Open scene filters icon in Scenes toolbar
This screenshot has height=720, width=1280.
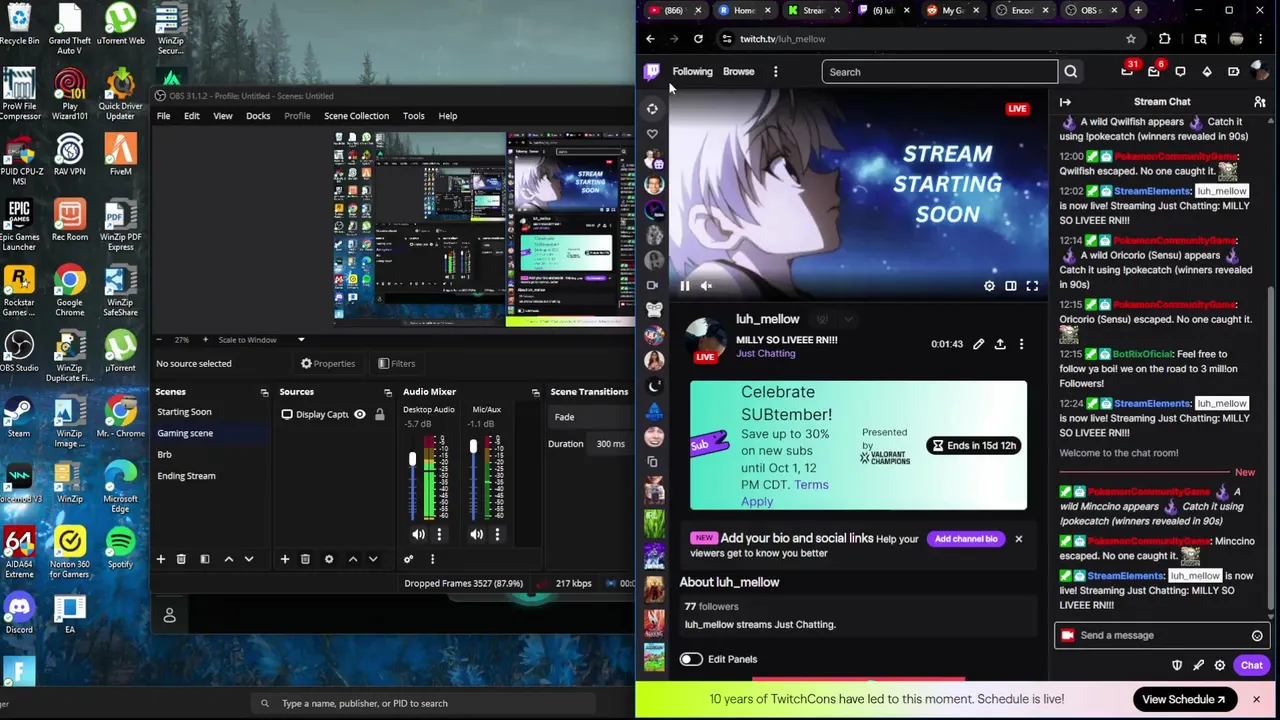click(204, 559)
